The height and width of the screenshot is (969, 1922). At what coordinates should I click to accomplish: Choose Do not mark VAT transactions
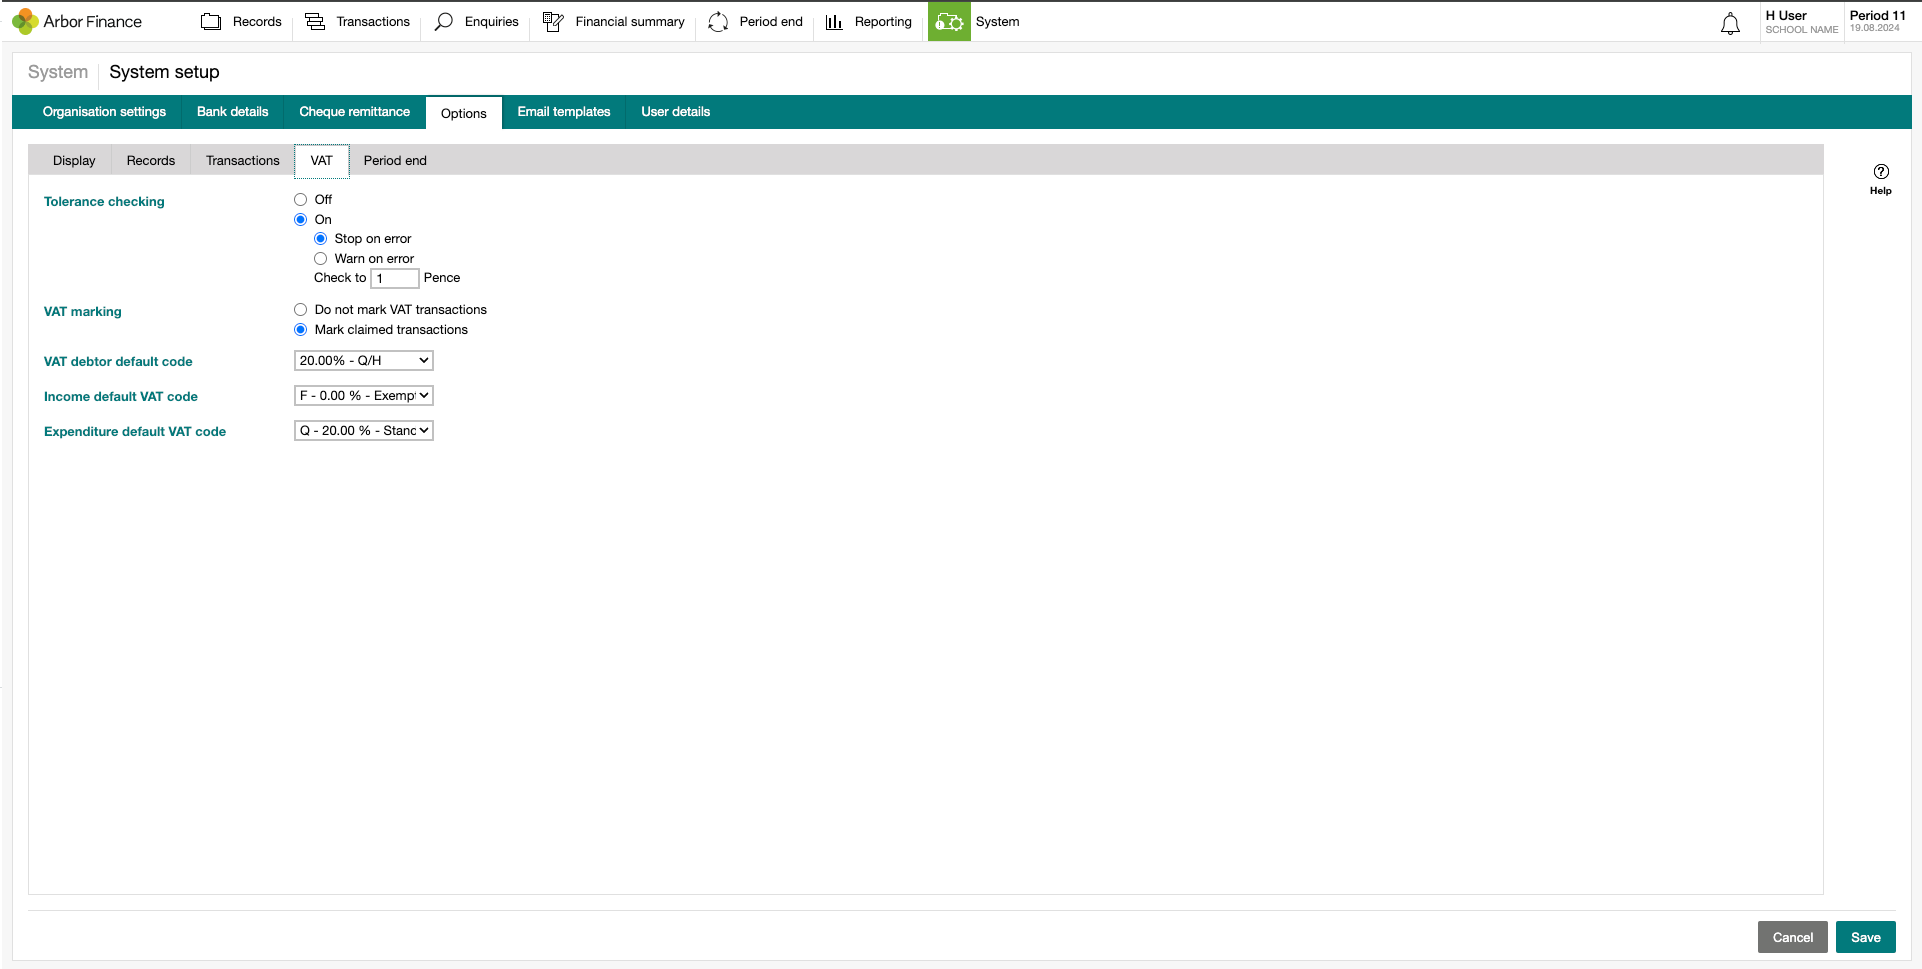(x=300, y=309)
